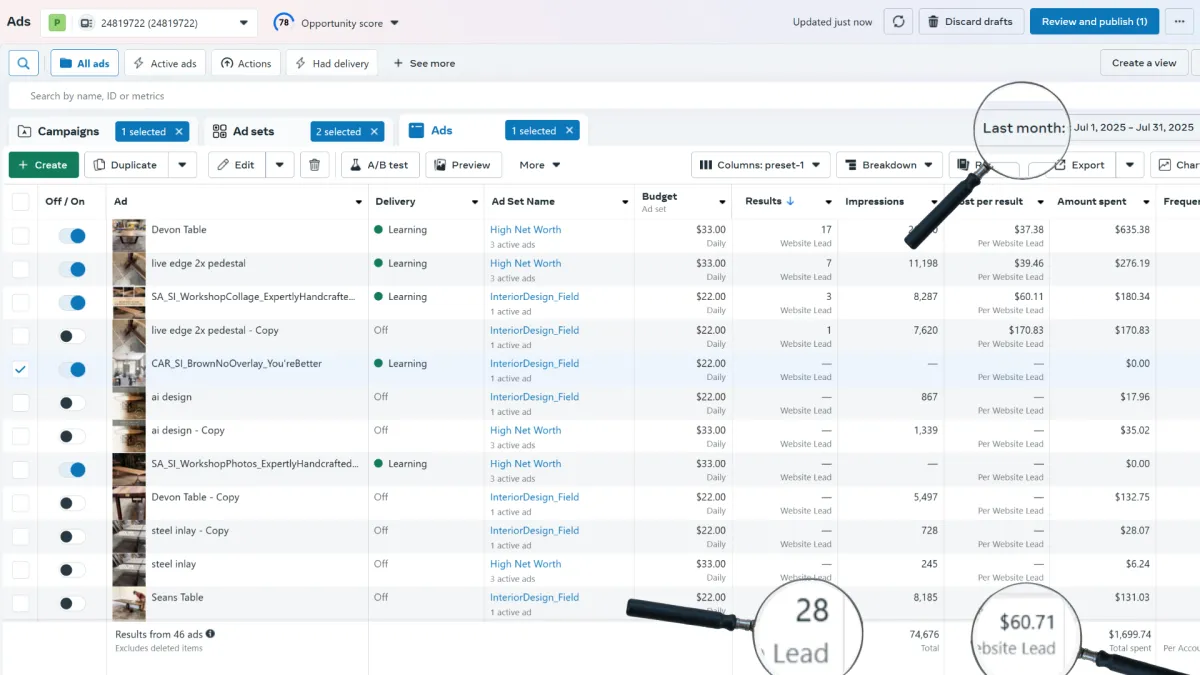Clear the Campaigns '1 selected' filter
Image resolution: width=1200 pixels, height=675 pixels.
pyautogui.click(x=180, y=132)
